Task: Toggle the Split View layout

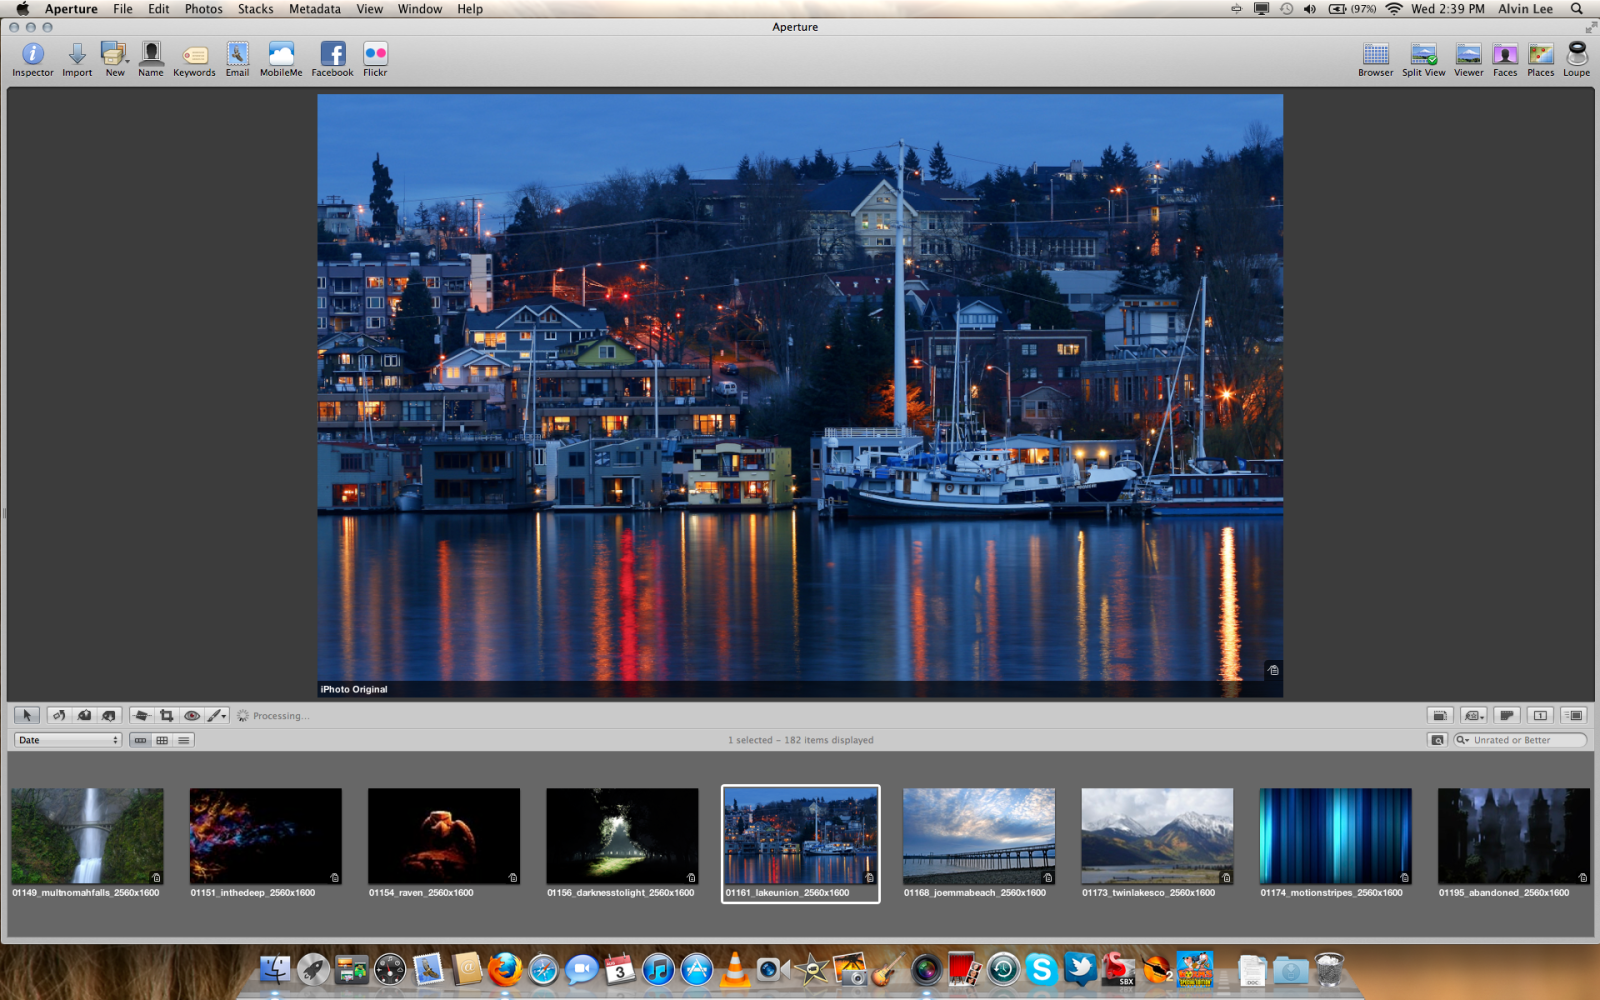Action: tap(1423, 56)
